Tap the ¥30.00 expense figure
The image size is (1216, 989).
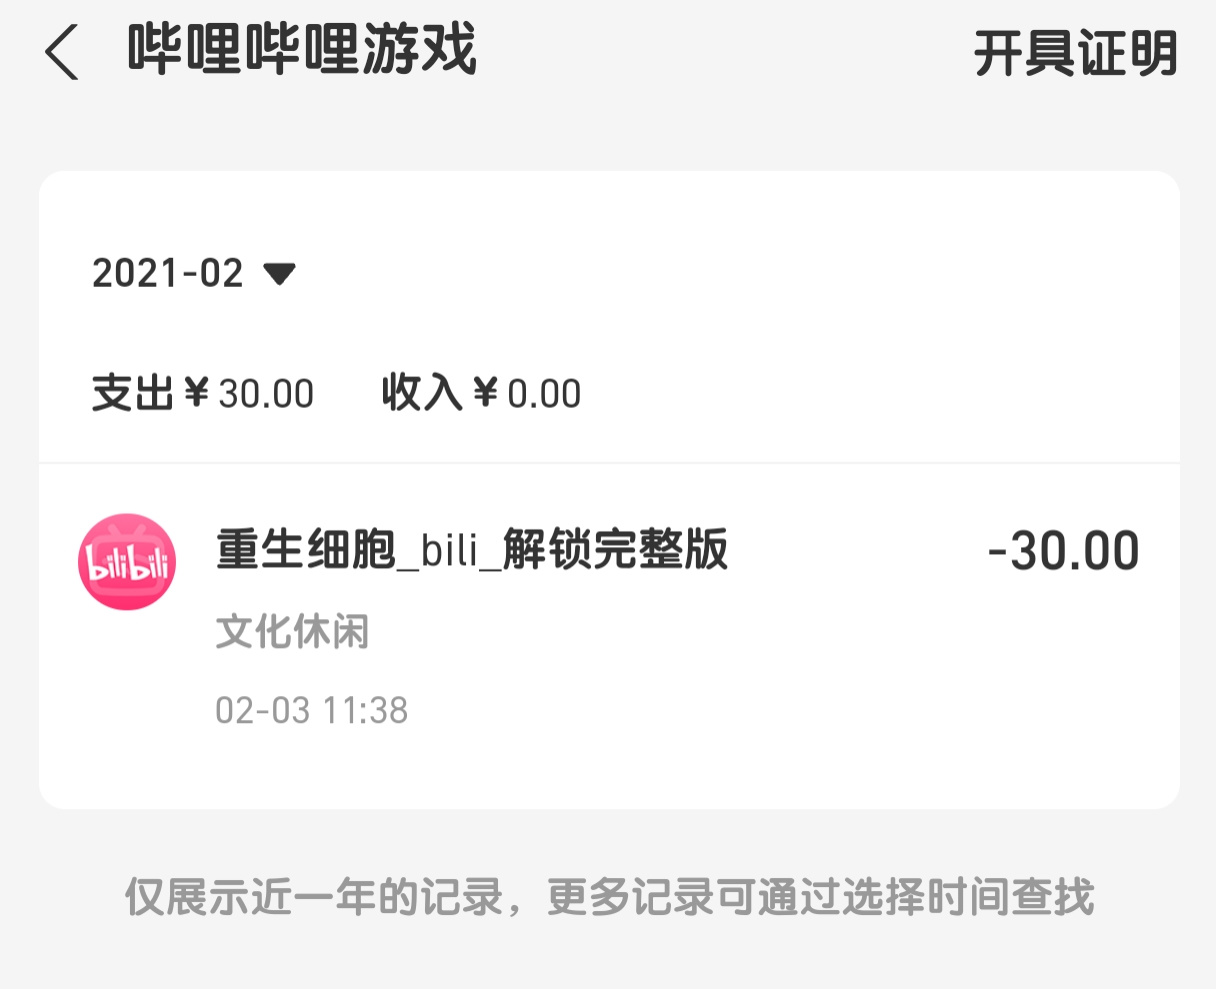point(250,394)
